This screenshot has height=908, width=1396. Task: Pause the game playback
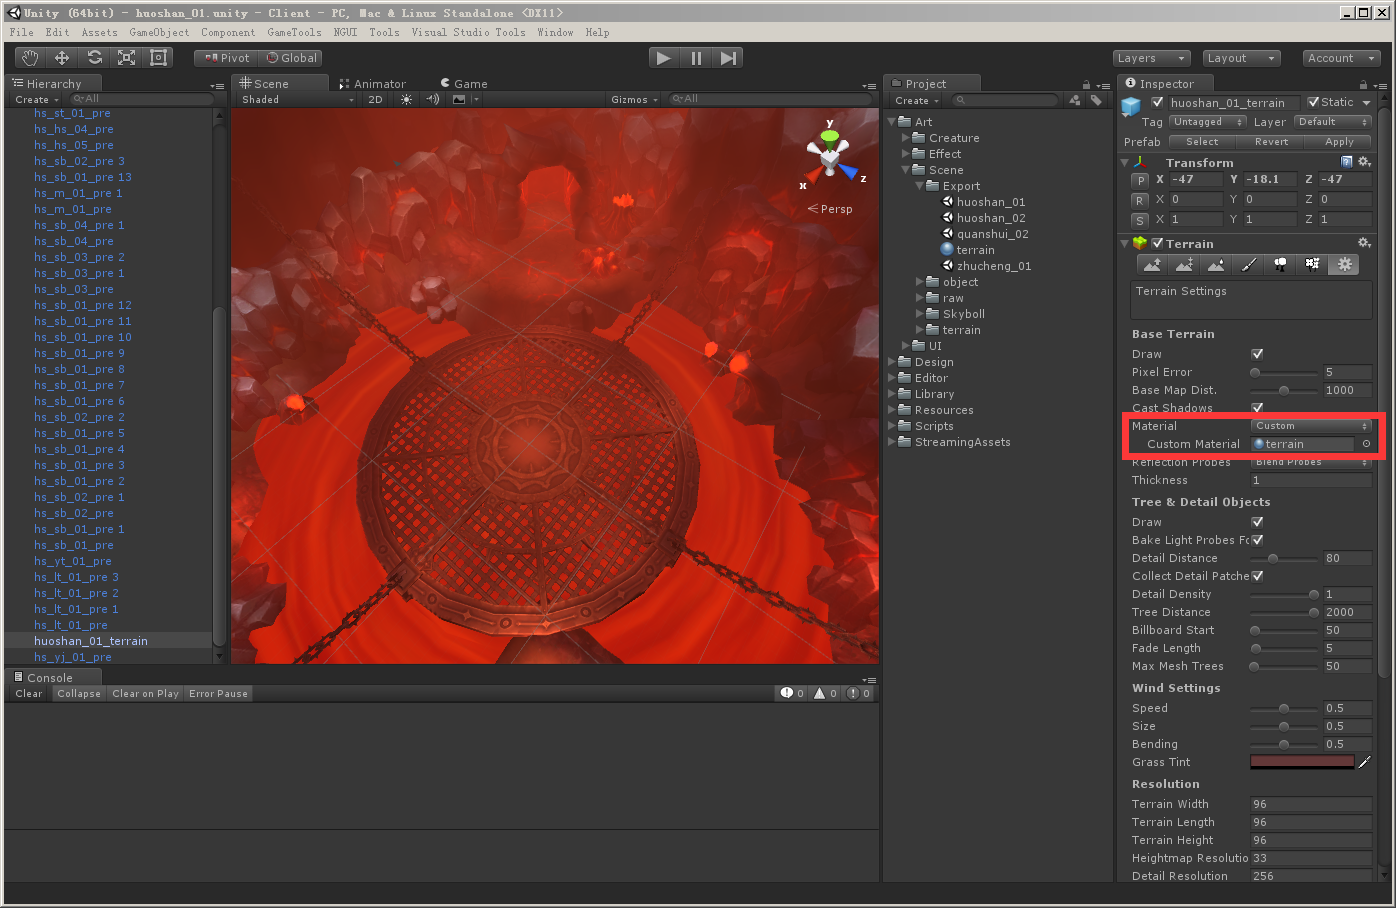pos(696,58)
